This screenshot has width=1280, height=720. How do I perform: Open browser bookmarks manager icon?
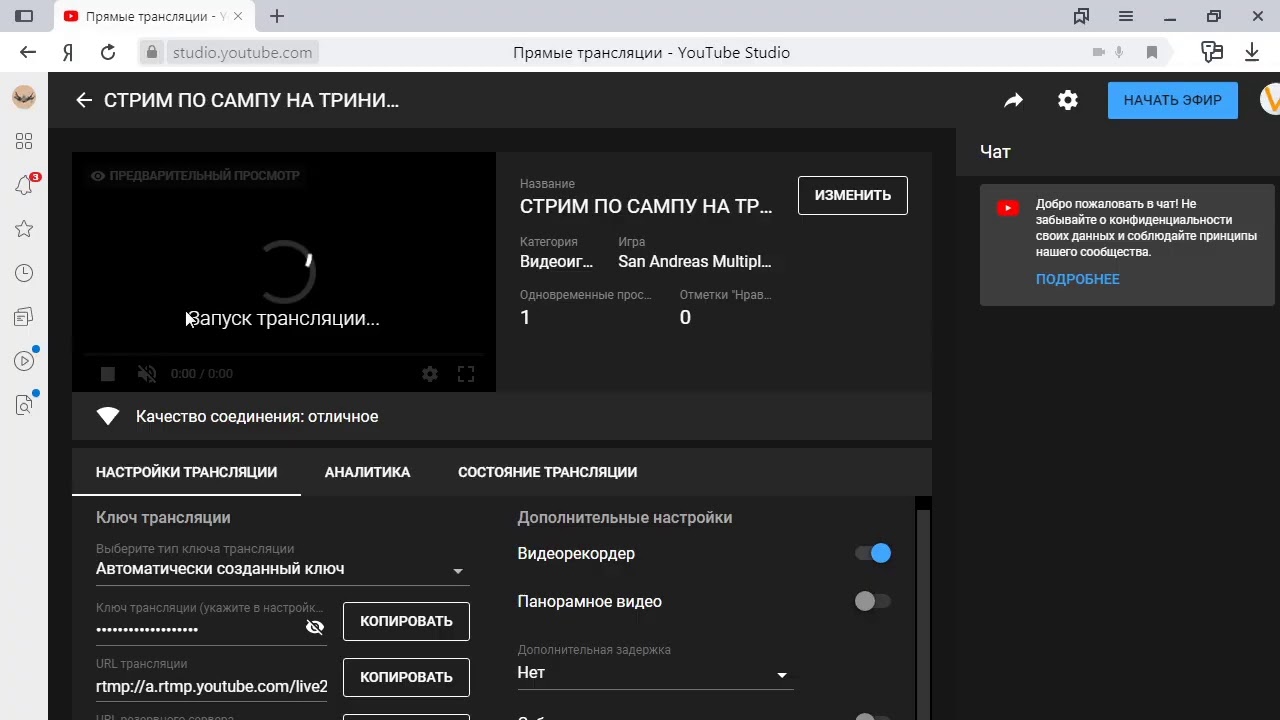tap(1081, 16)
